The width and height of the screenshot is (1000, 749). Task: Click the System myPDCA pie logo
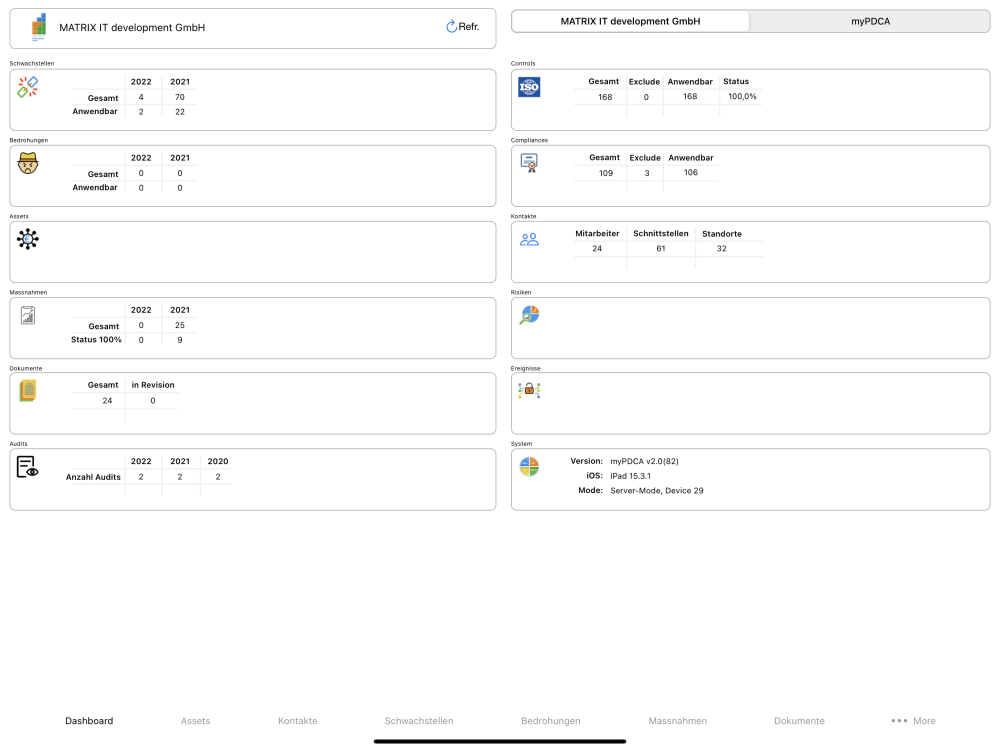529,467
